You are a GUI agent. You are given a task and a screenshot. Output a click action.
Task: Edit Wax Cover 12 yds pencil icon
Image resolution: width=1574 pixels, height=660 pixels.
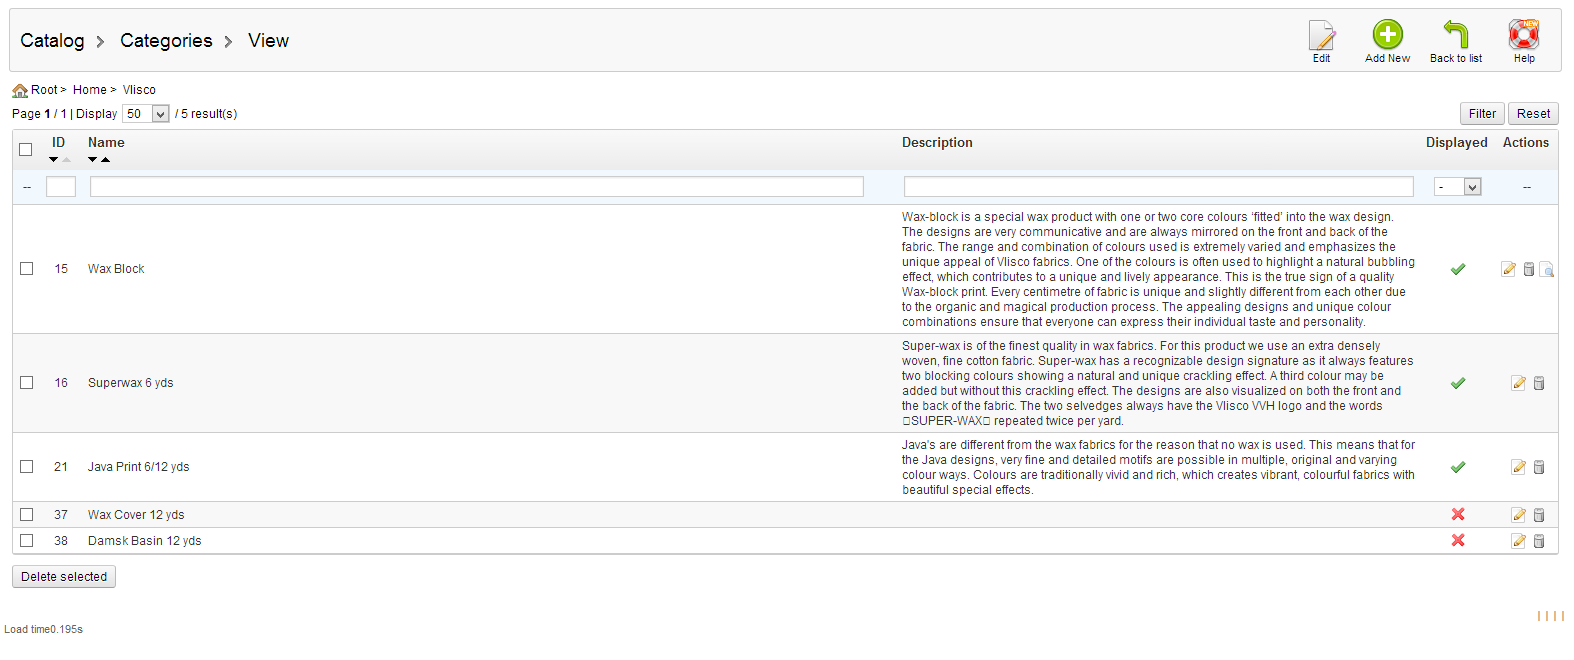1518,515
